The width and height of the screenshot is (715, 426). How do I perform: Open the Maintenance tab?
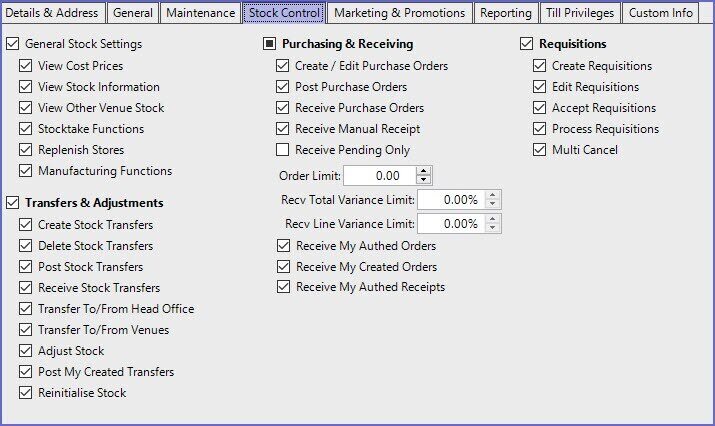click(x=199, y=13)
